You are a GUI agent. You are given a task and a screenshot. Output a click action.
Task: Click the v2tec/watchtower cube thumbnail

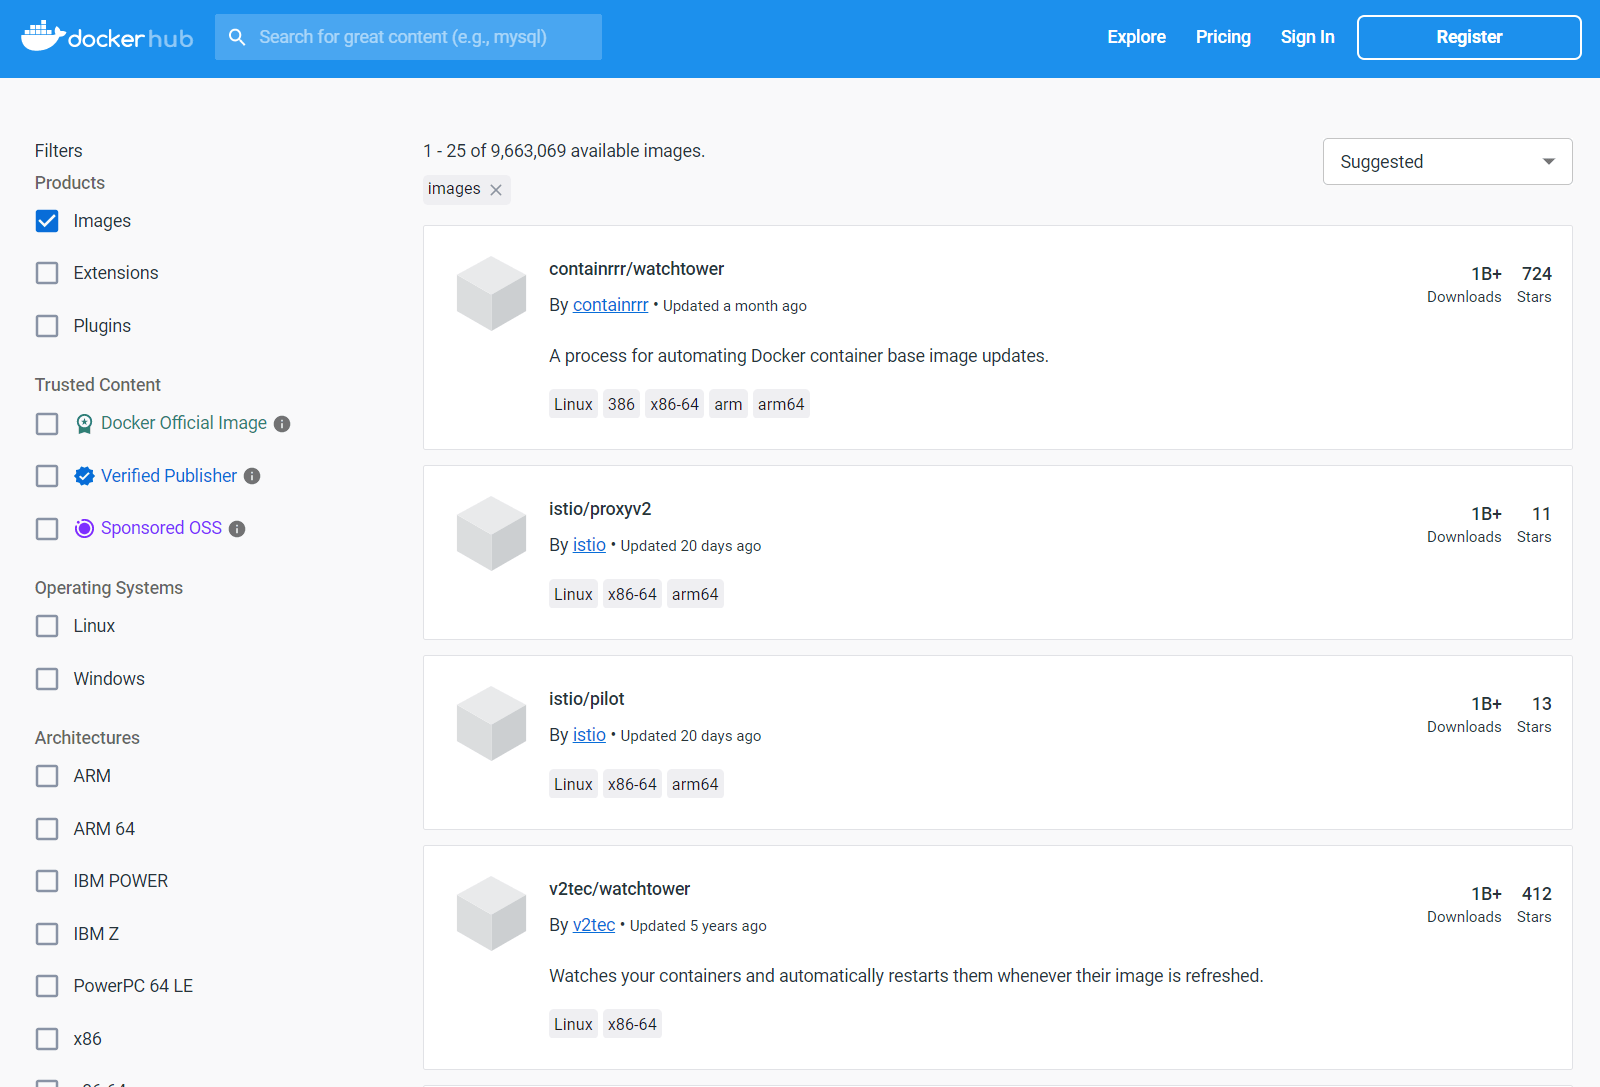tap(491, 914)
